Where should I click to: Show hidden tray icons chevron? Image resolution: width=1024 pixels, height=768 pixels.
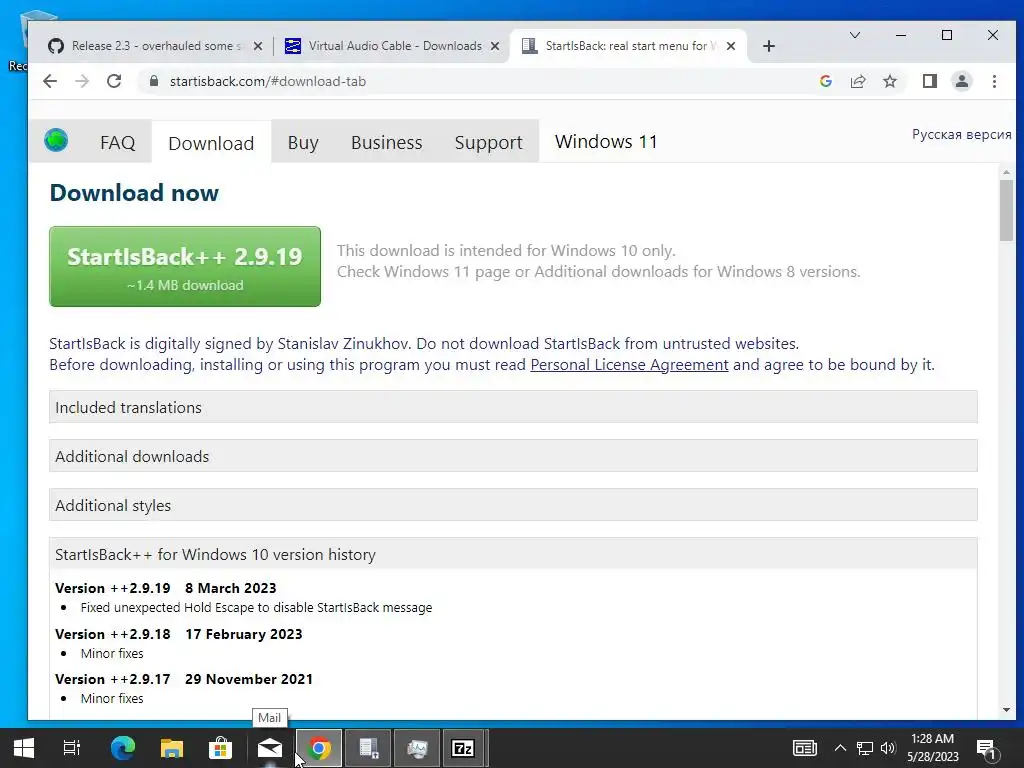(x=840, y=748)
